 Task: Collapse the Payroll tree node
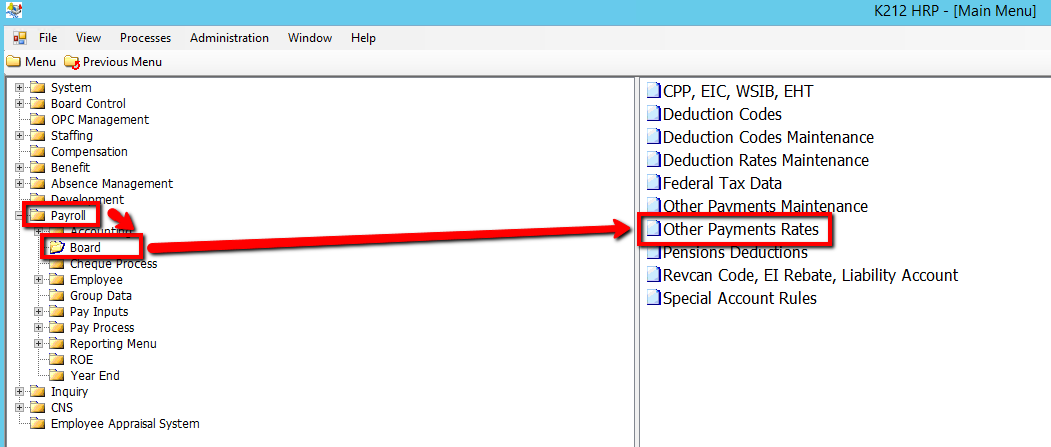click(x=19, y=216)
